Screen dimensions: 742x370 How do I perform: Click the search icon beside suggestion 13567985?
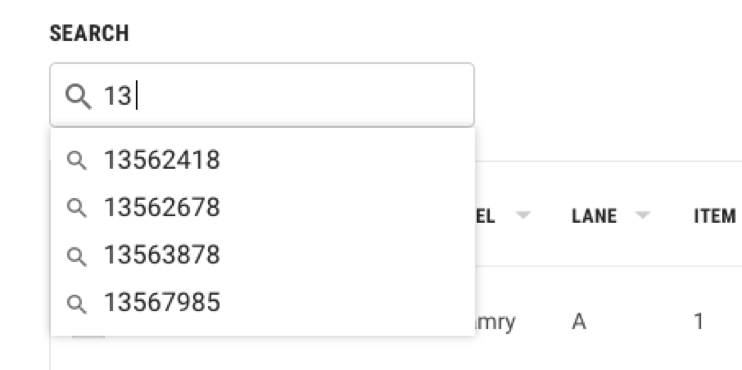point(77,303)
